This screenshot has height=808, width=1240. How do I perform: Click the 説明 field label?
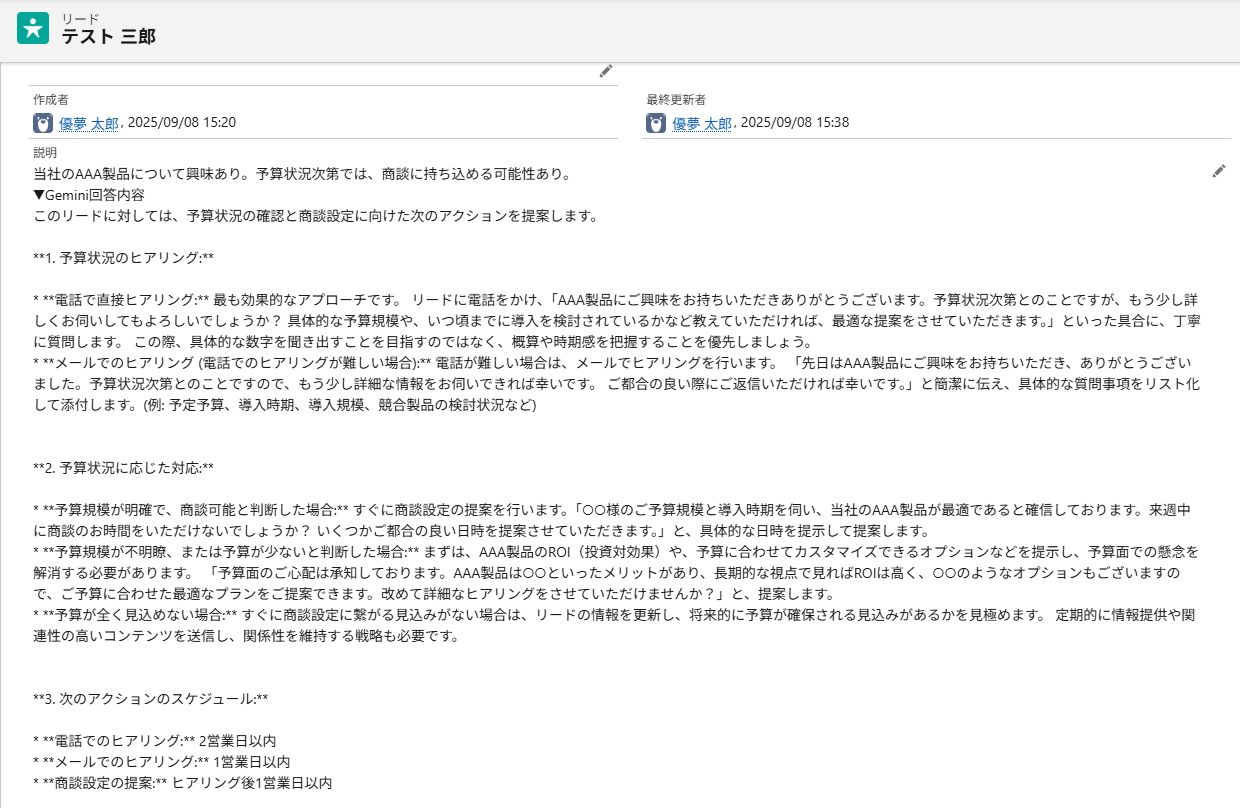click(45, 153)
